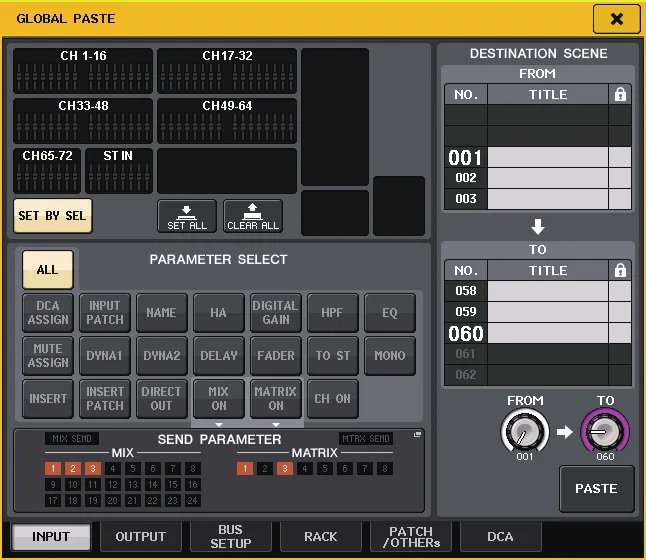Toggle MIX send 9
The height and width of the screenshot is (560, 646).
click(53, 485)
